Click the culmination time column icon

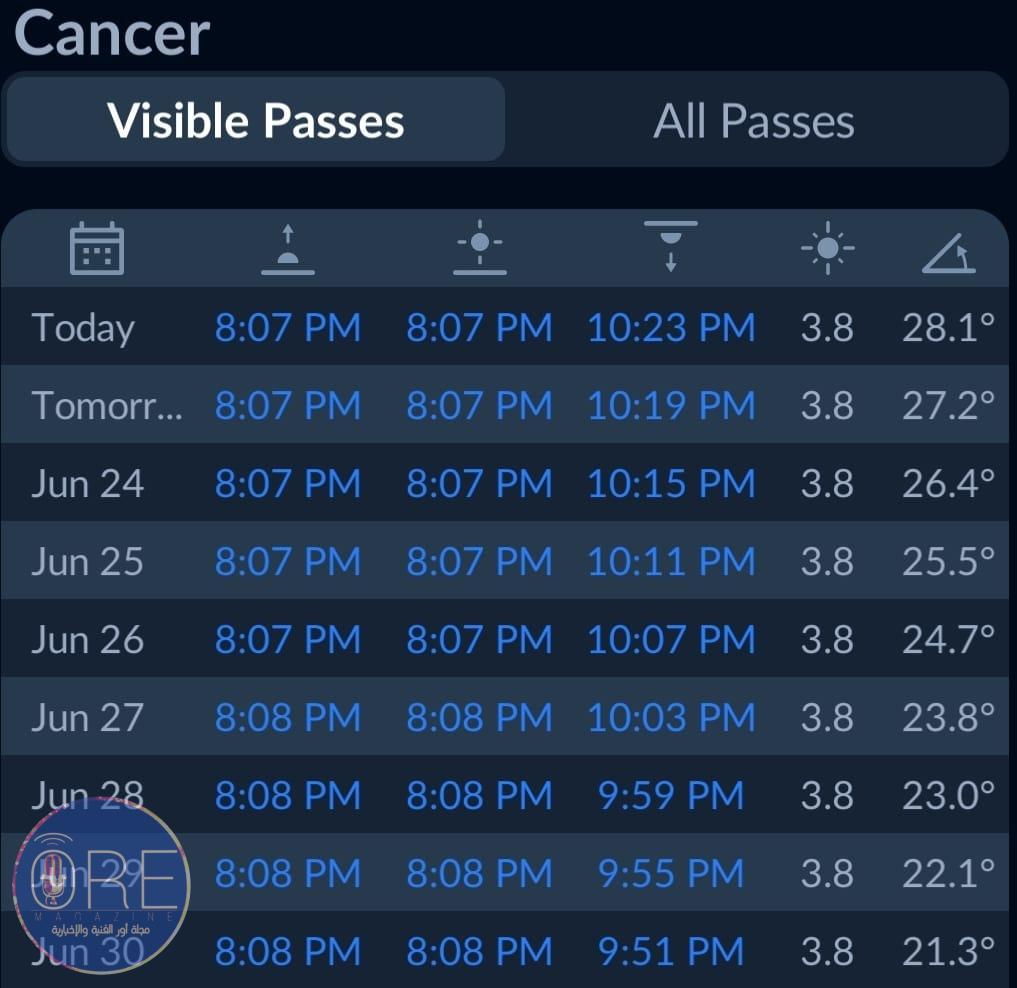(x=479, y=248)
